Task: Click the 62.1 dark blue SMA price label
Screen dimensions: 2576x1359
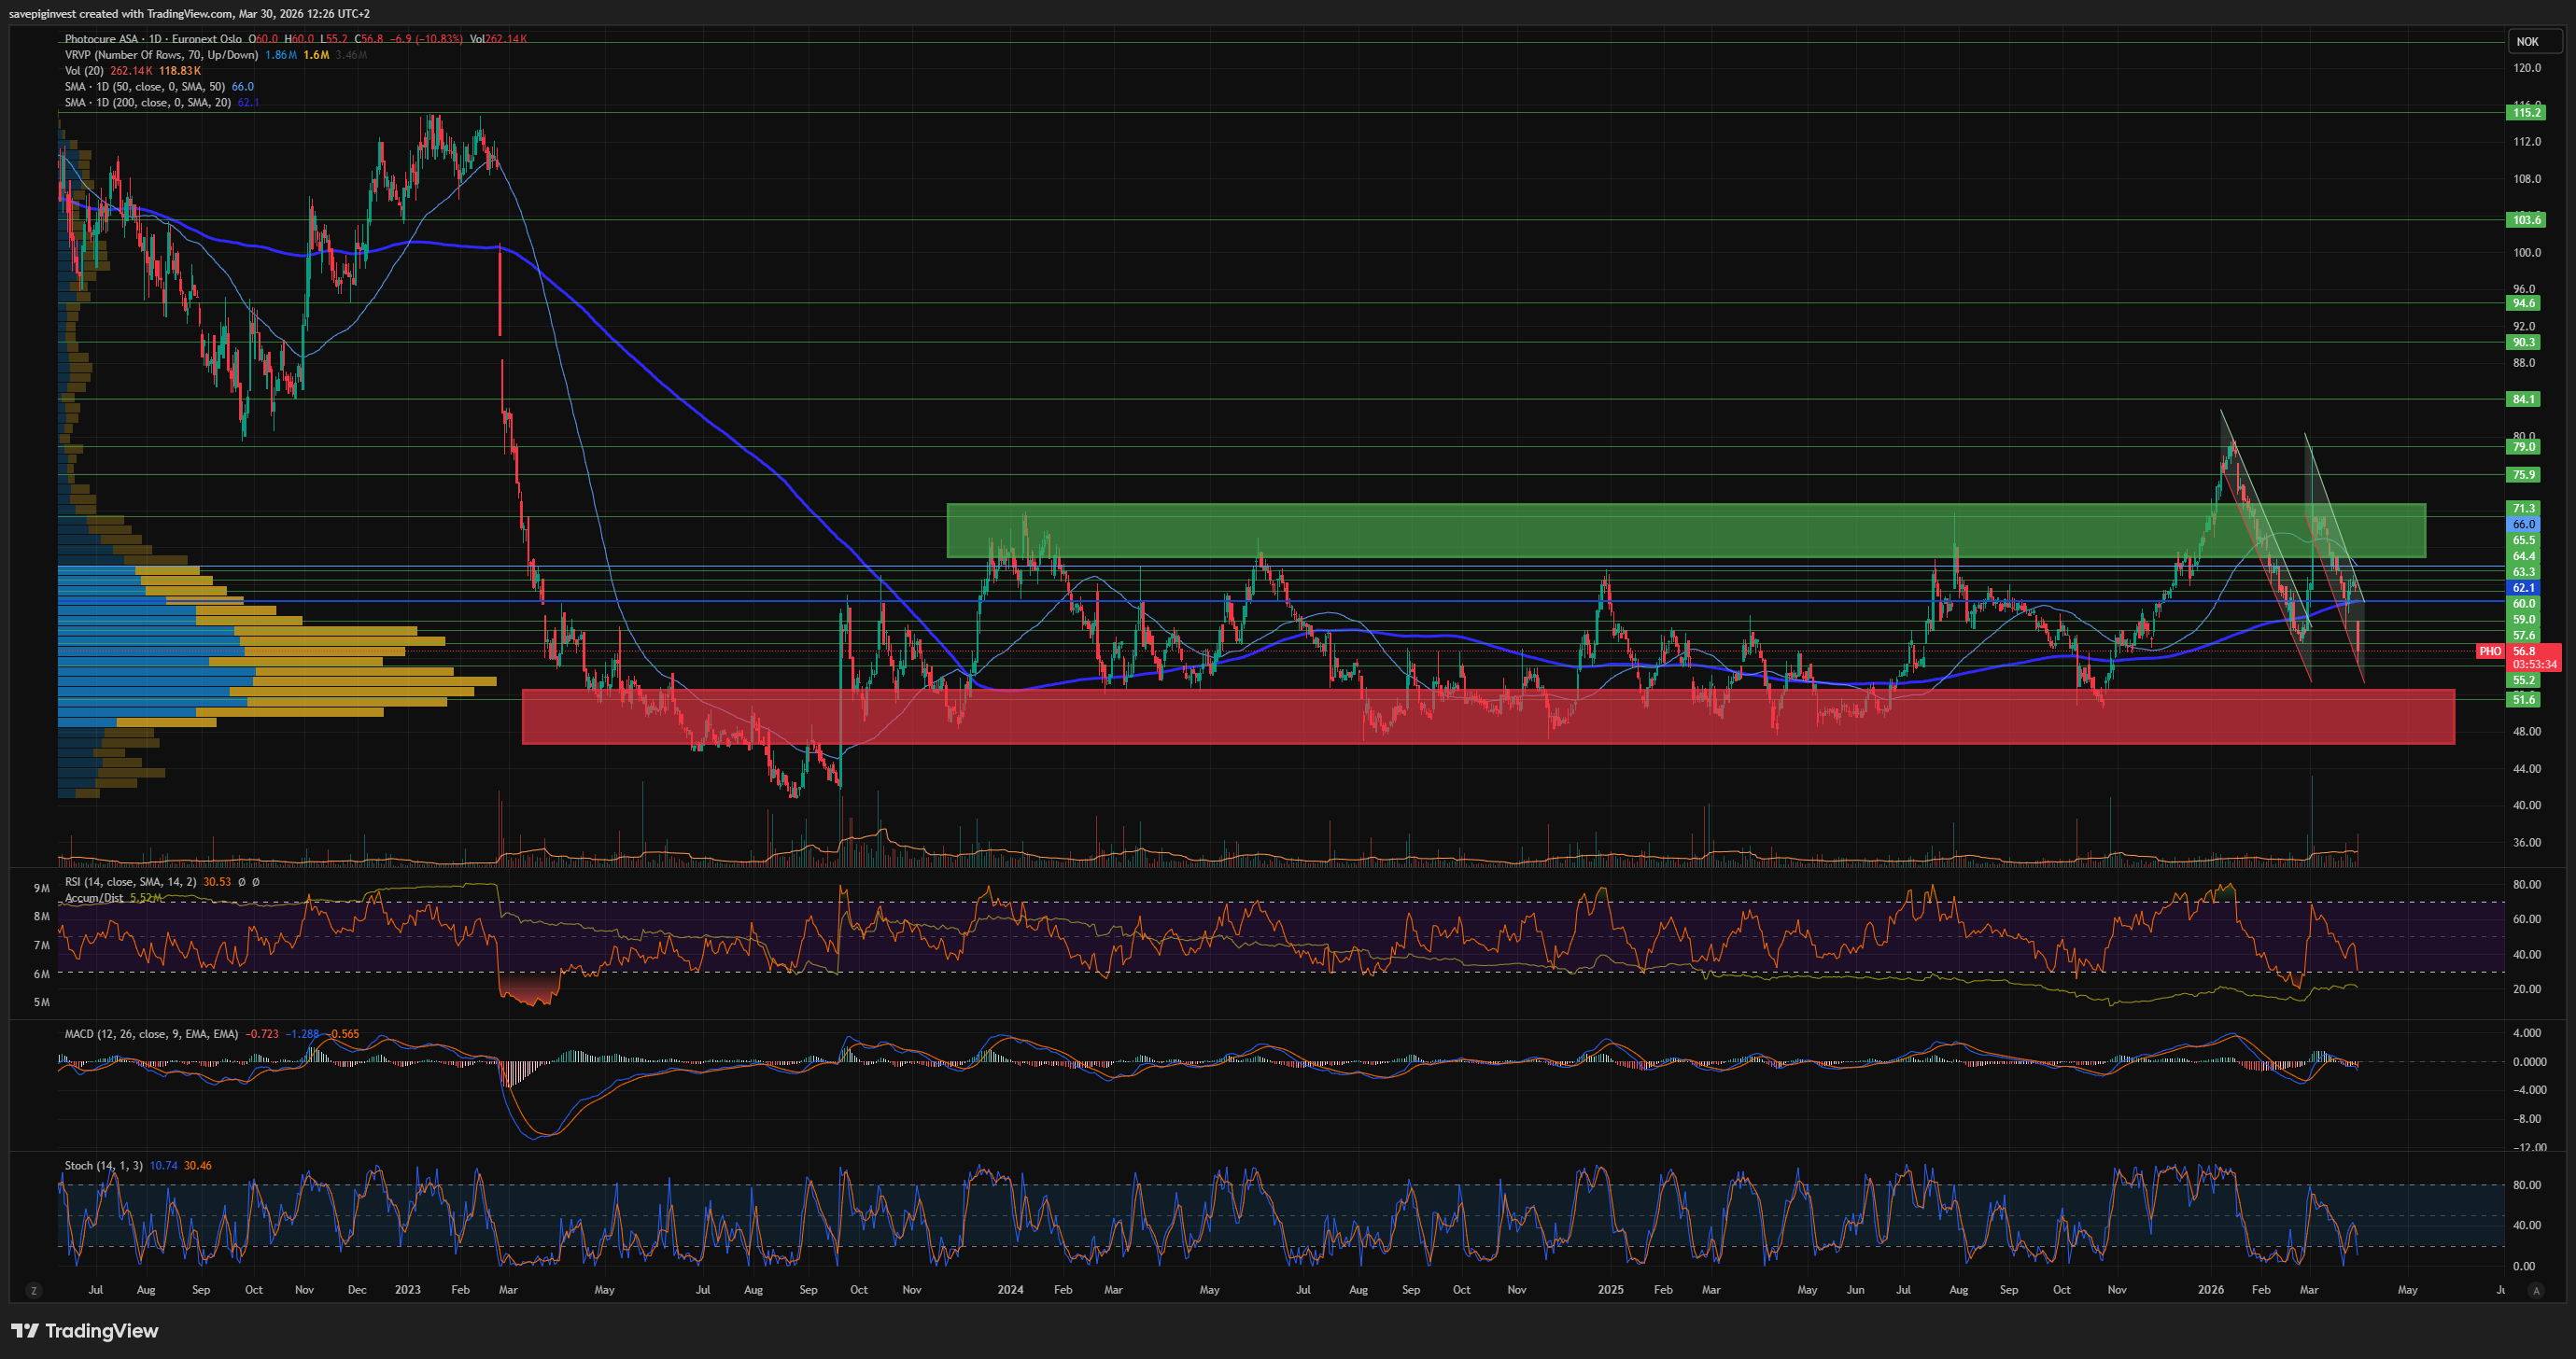Action: [2524, 588]
